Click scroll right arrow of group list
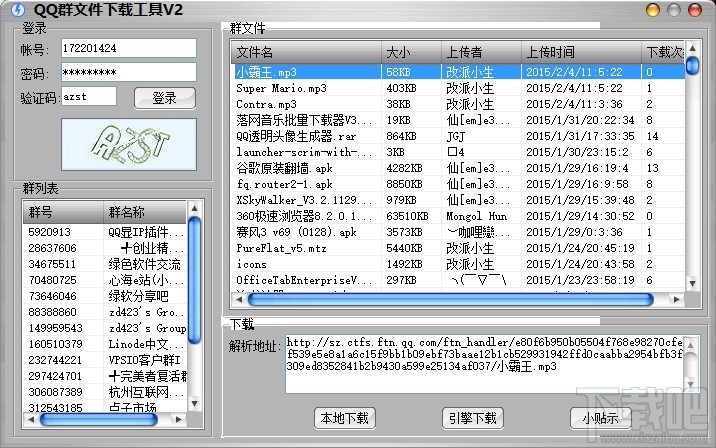Viewport: 716px width, 448px height. point(178,419)
